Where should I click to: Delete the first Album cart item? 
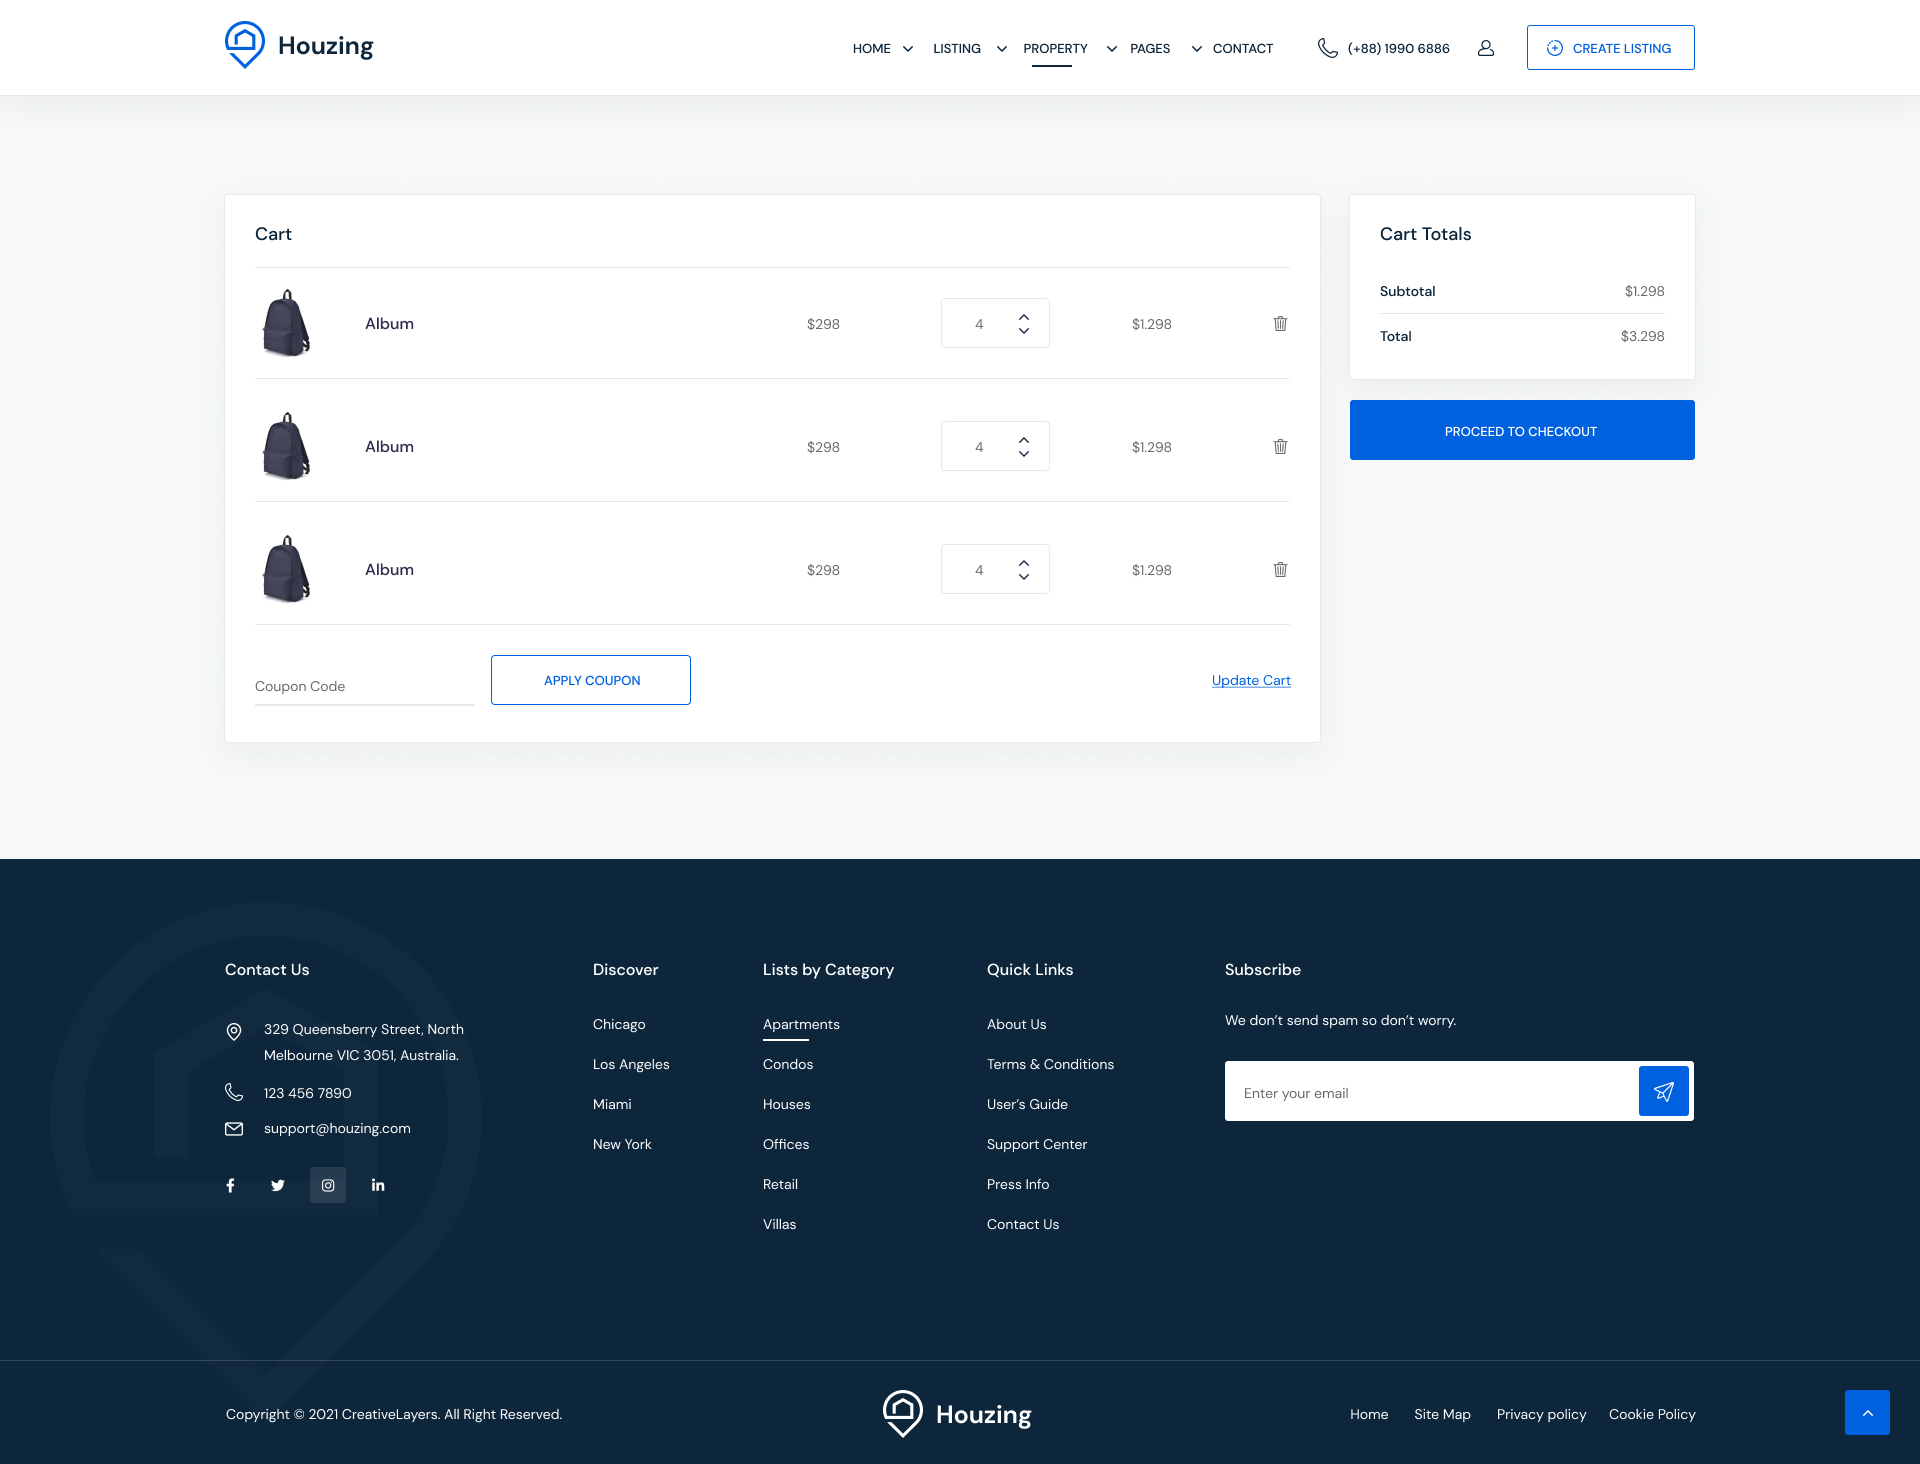point(1280,323)
